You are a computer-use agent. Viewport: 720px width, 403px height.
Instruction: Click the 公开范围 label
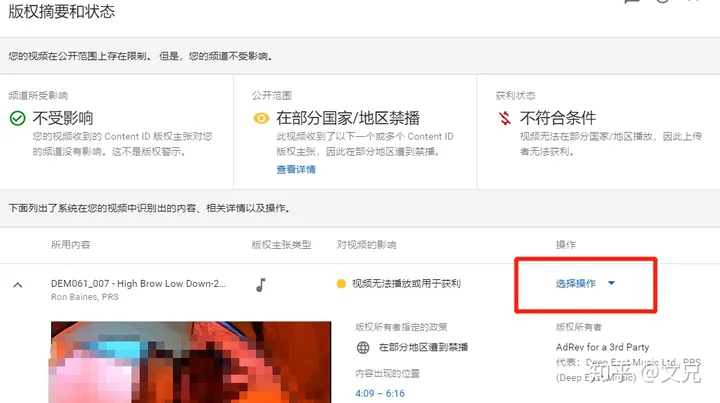coord(271,95)
